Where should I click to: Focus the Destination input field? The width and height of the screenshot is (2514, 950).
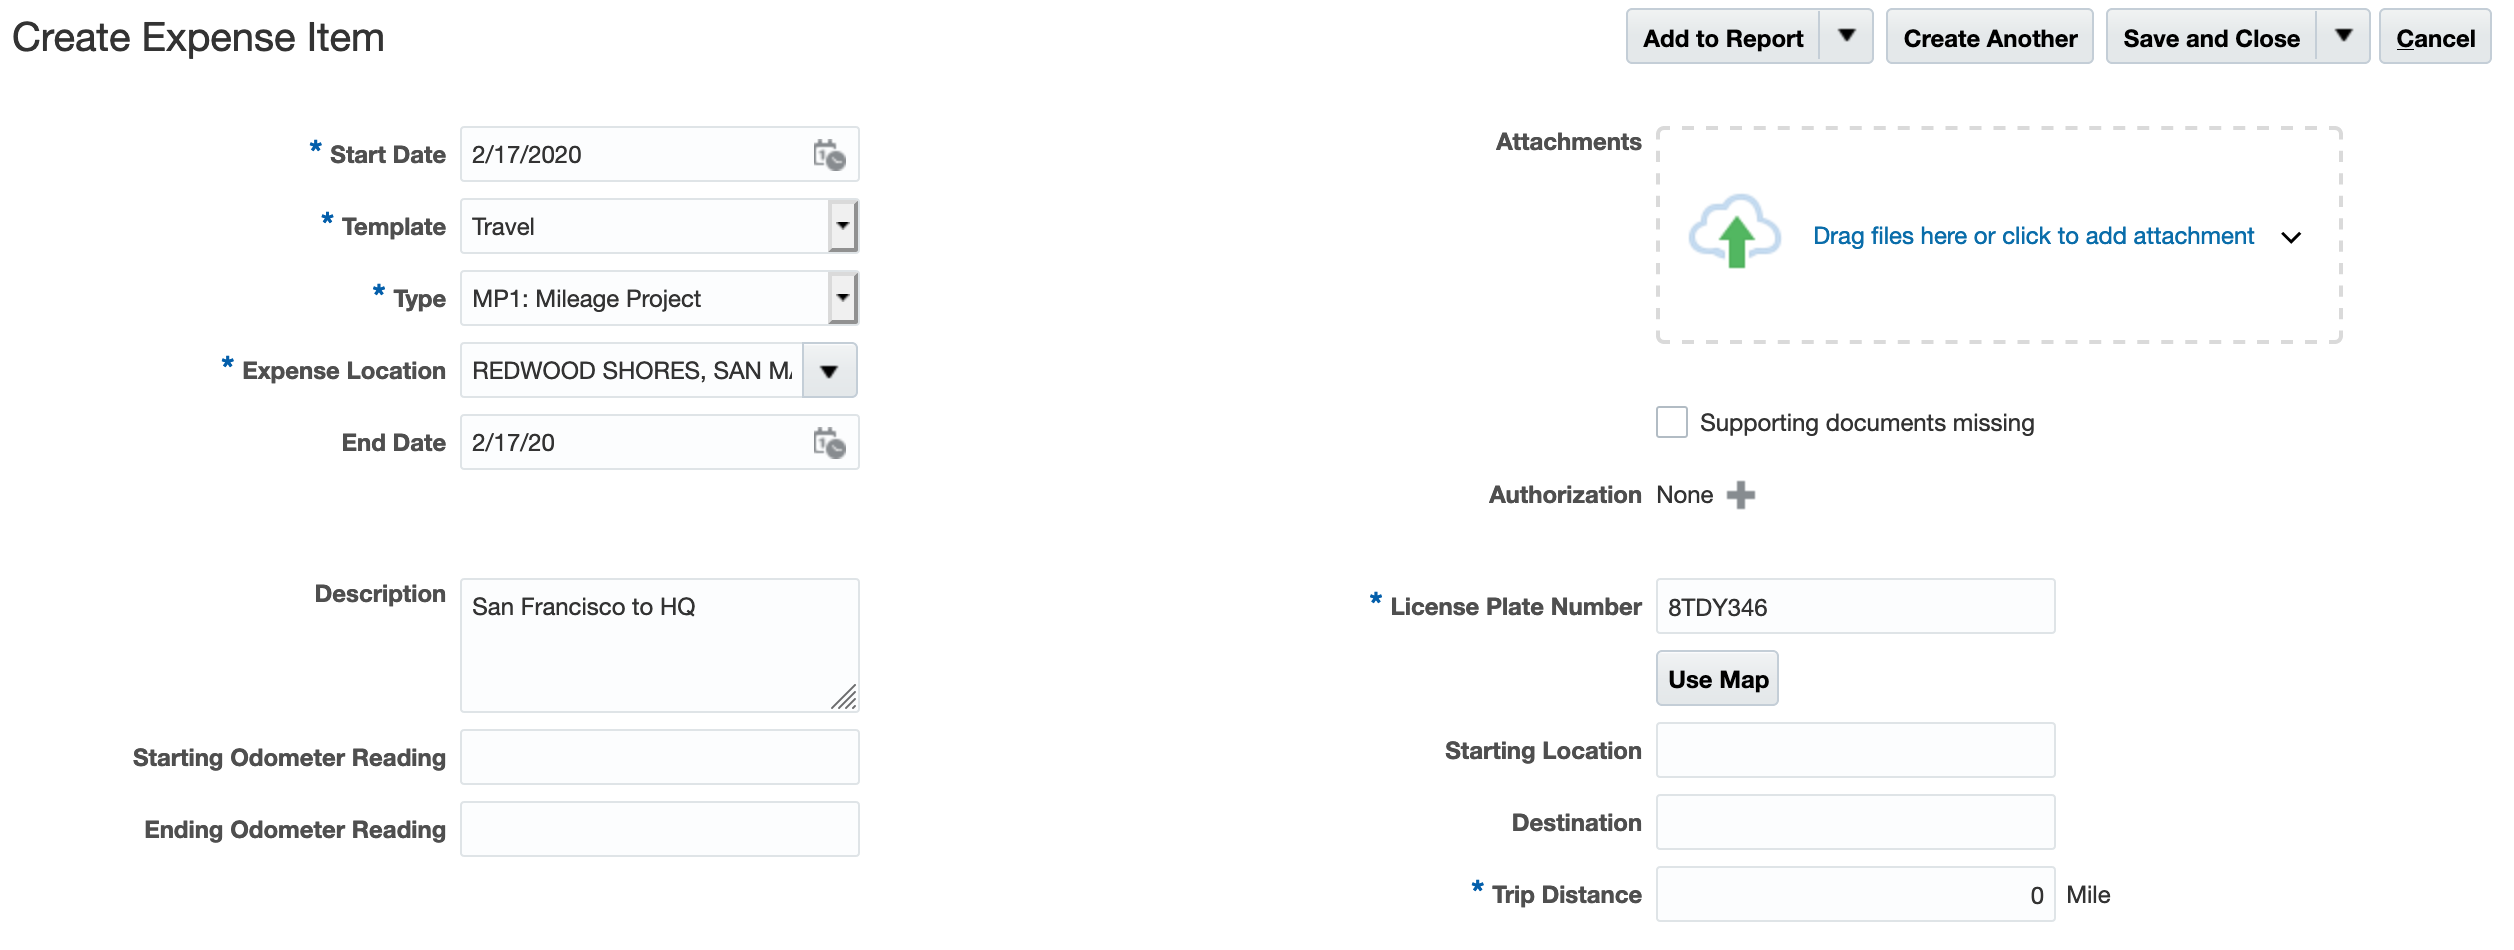pyautogui.click(x=1855, y=822)
